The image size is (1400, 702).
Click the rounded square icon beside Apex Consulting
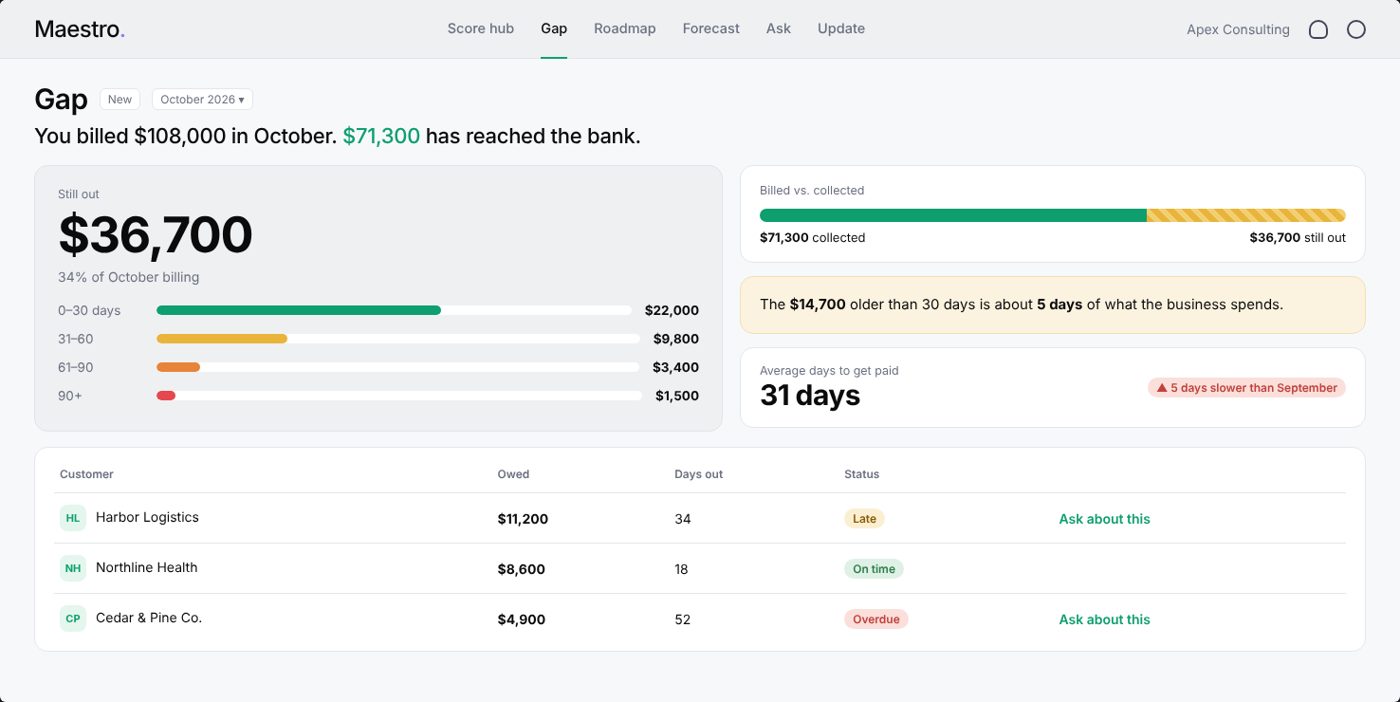pyautogui.click(x=1318, y=30)
